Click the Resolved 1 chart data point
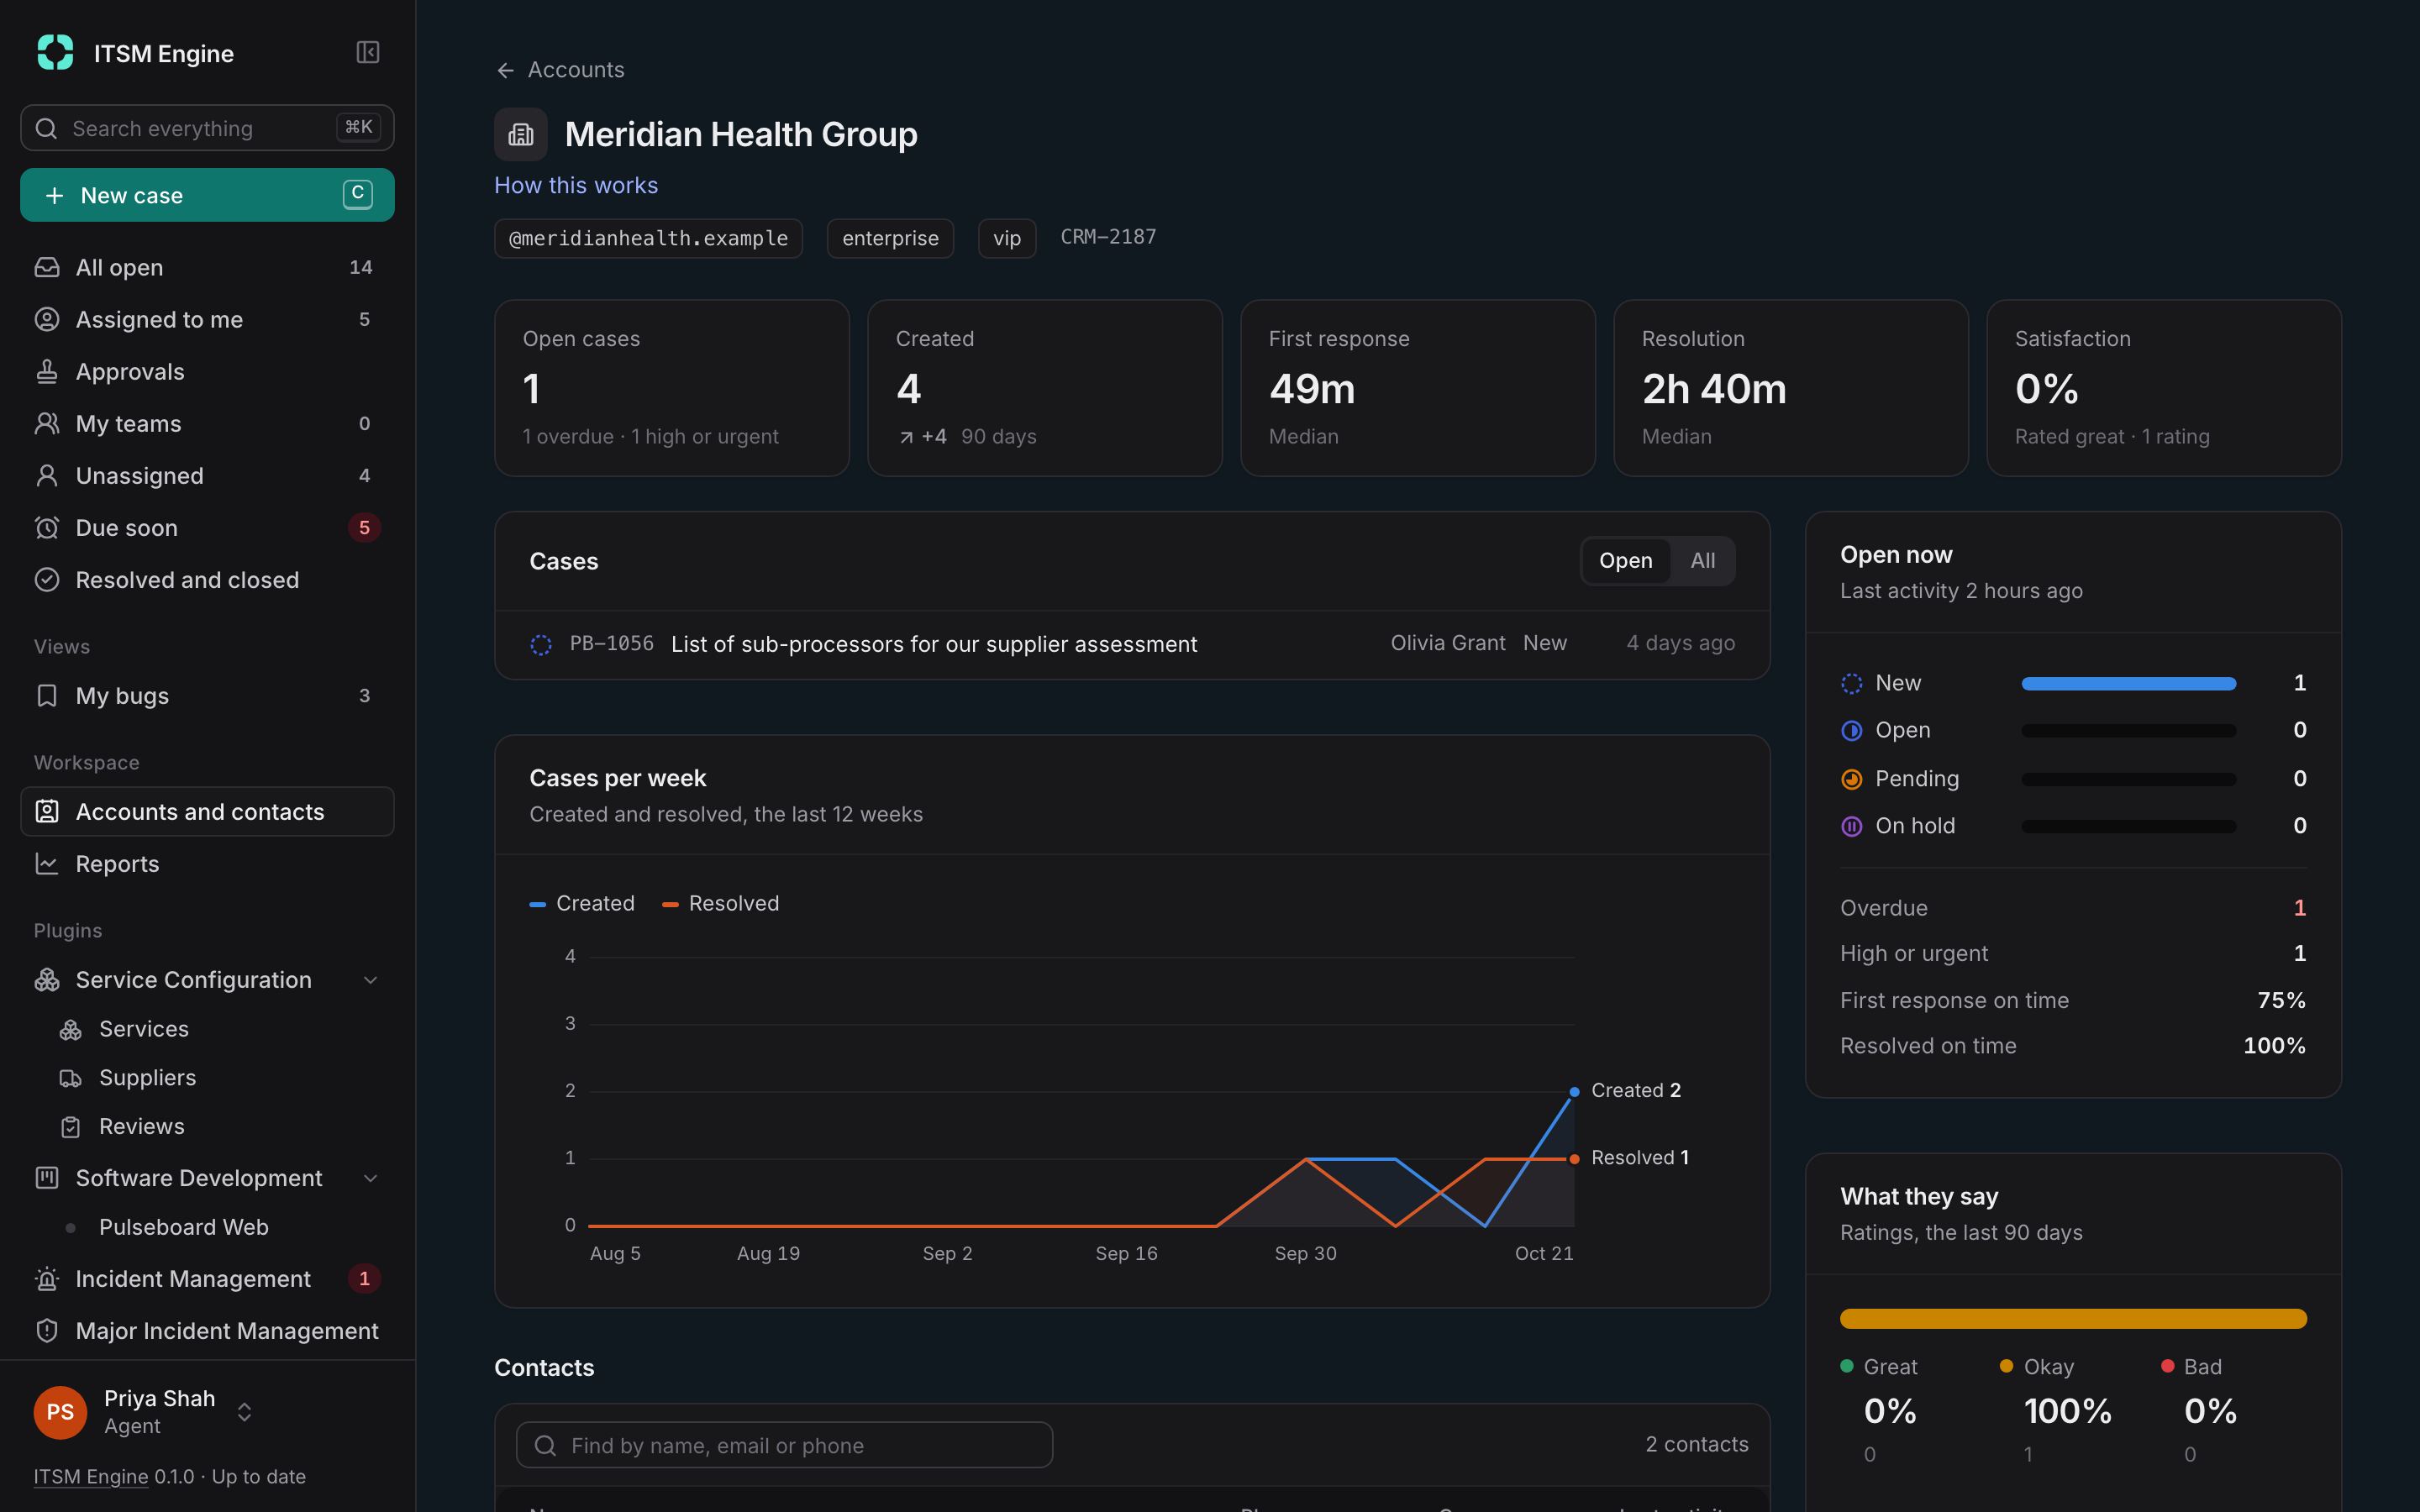2420x1512 pixels. pos(1574,1159)
